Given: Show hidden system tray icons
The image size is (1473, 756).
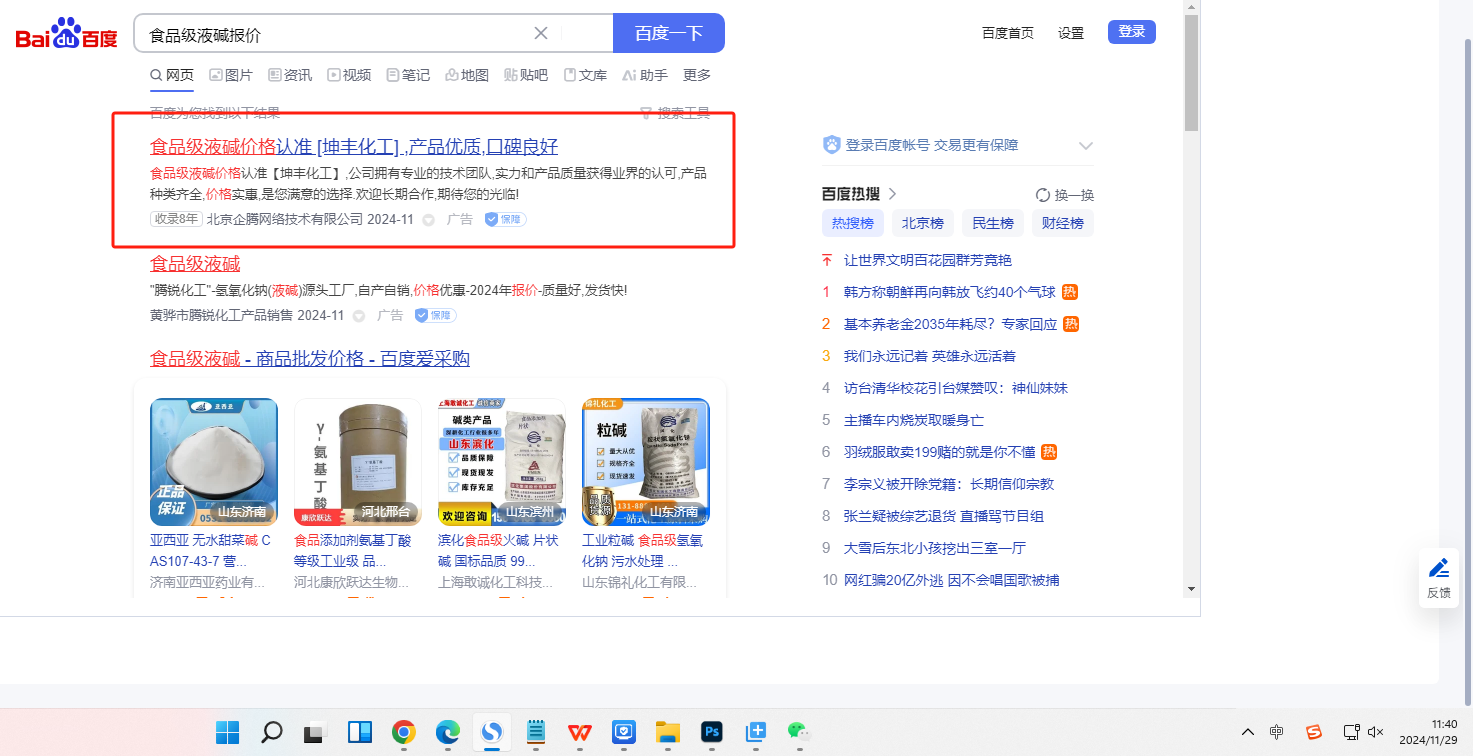Looking at the screenshot, I should (x=1248, y=731).
